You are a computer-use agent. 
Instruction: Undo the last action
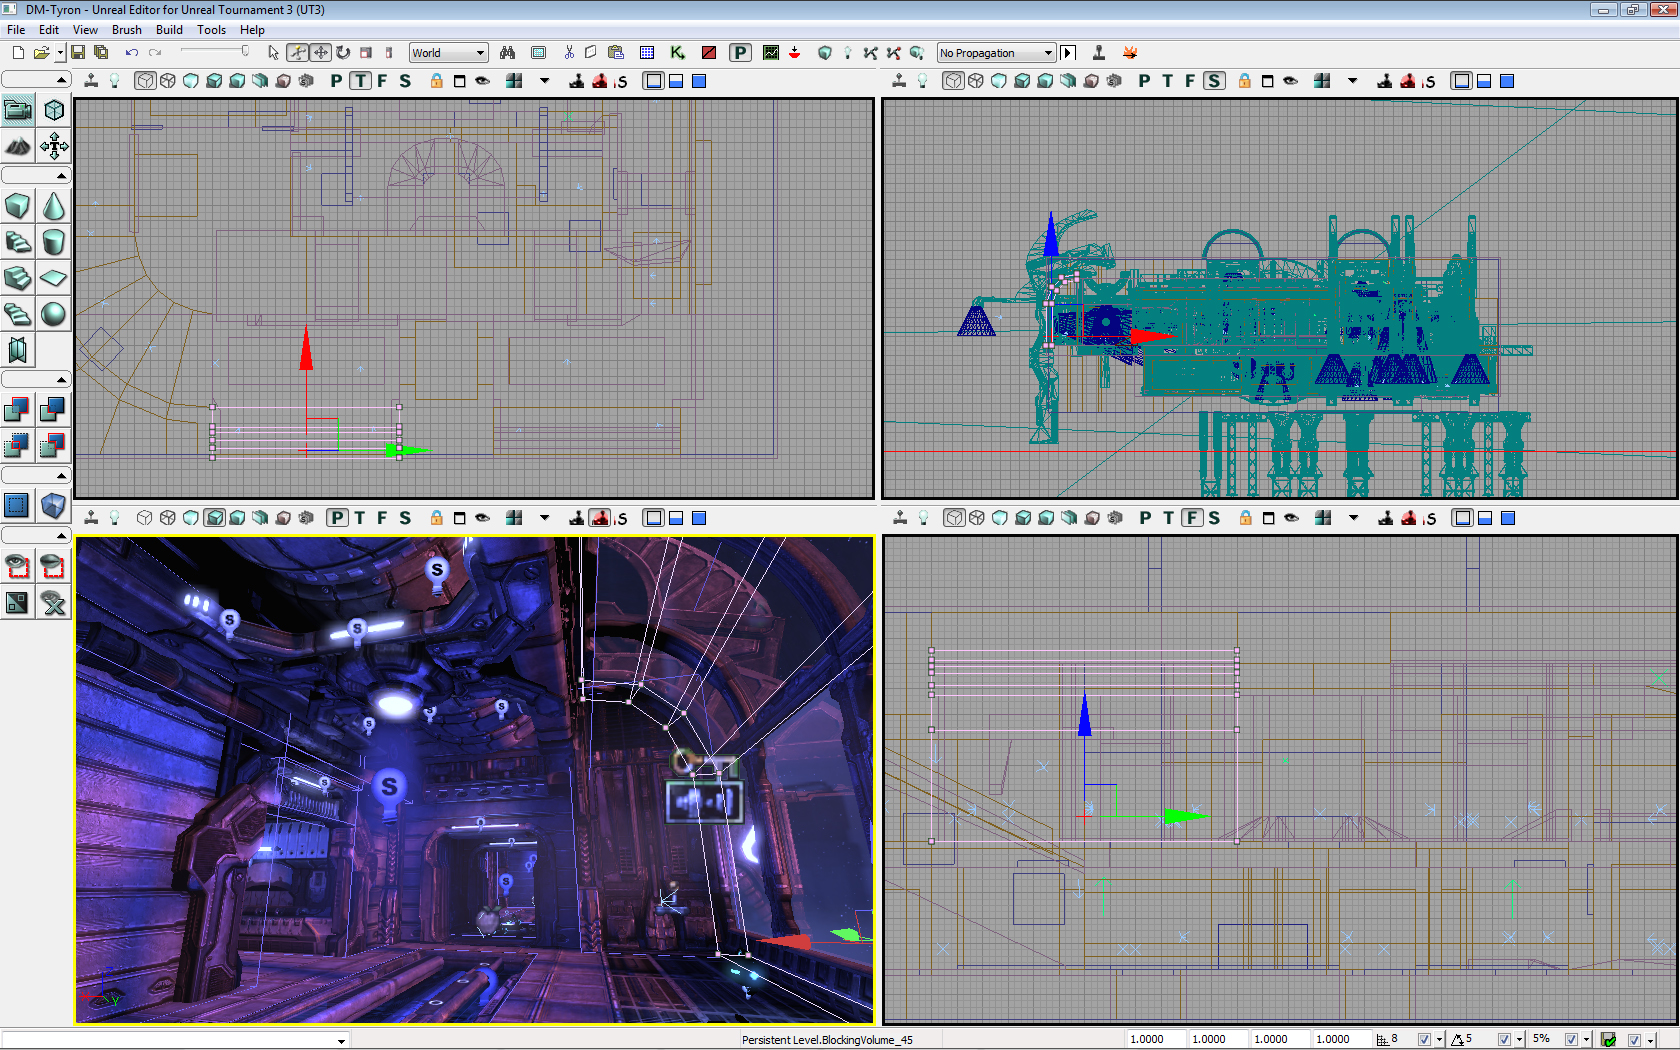point(131,53)
